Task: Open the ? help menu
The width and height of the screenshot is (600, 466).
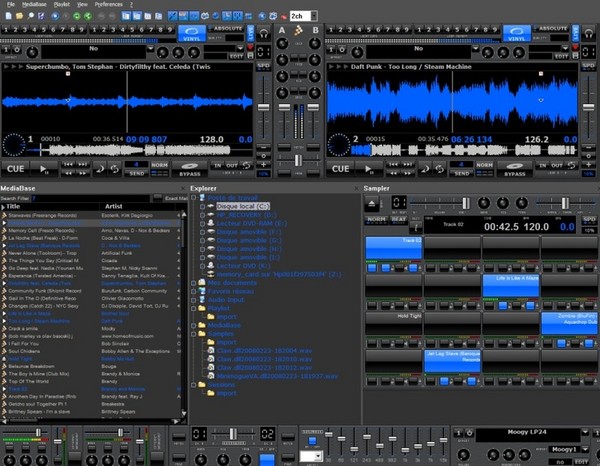Action: tap(132, 4)
